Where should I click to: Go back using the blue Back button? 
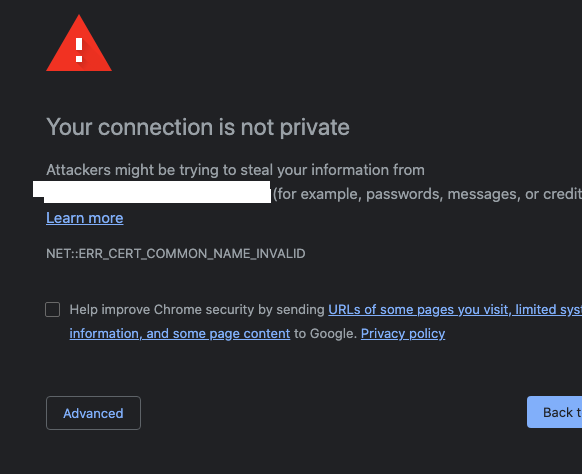(555, 412)
